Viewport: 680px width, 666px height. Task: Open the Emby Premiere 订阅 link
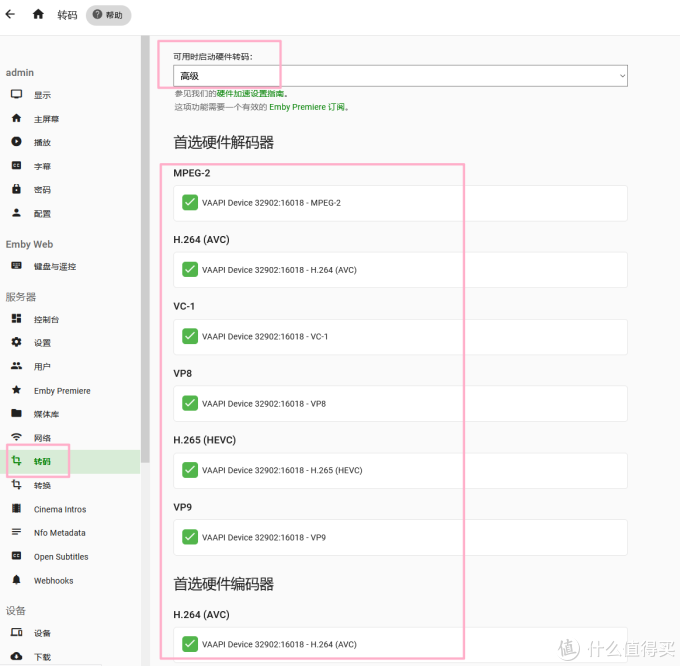click(x=307, y=107)
